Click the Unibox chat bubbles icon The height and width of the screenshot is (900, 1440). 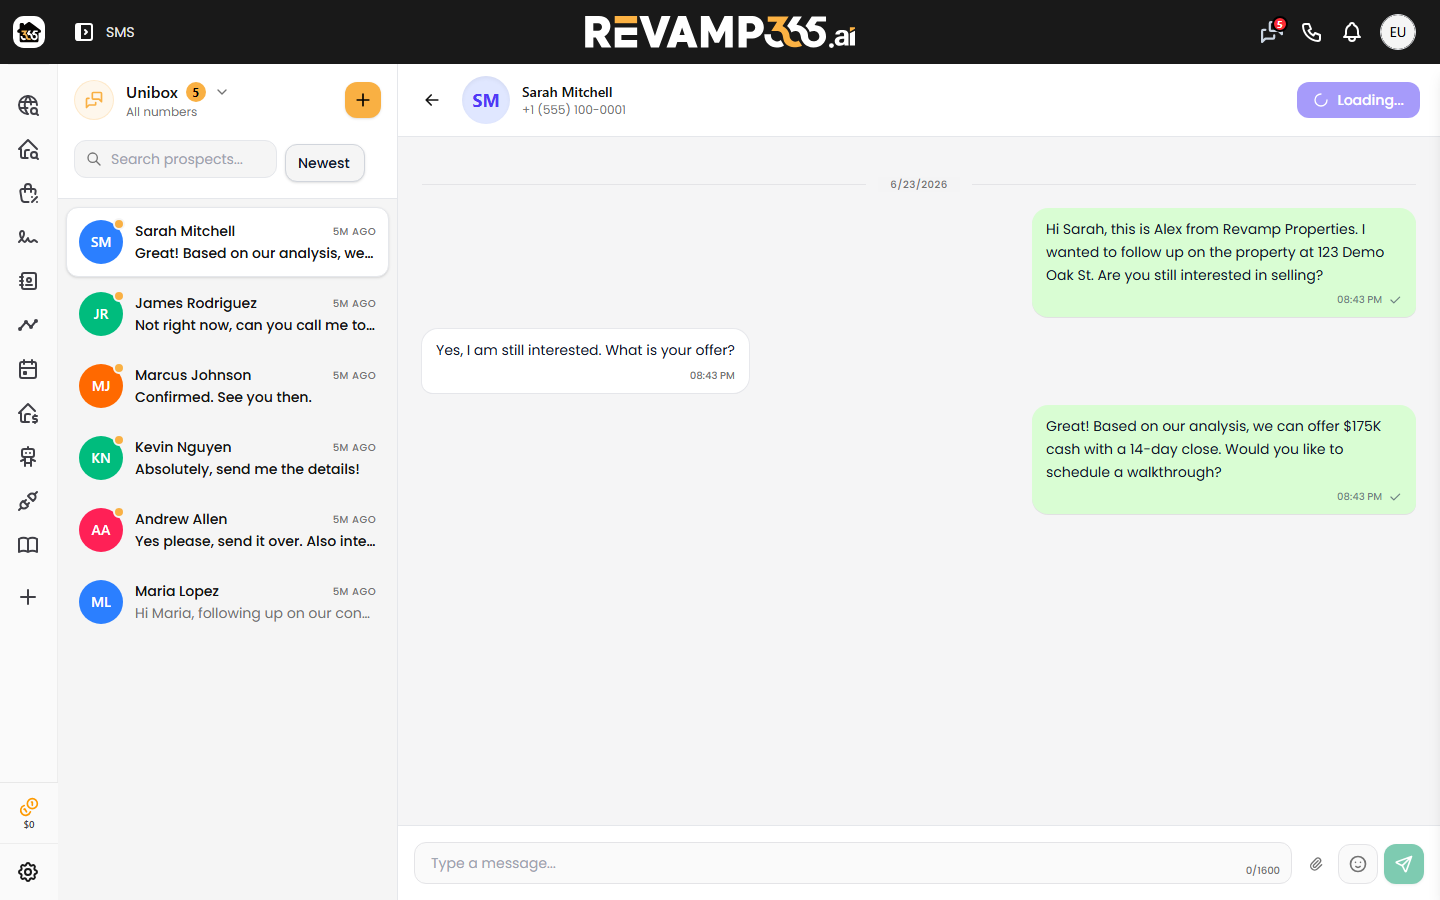point(94,100)
